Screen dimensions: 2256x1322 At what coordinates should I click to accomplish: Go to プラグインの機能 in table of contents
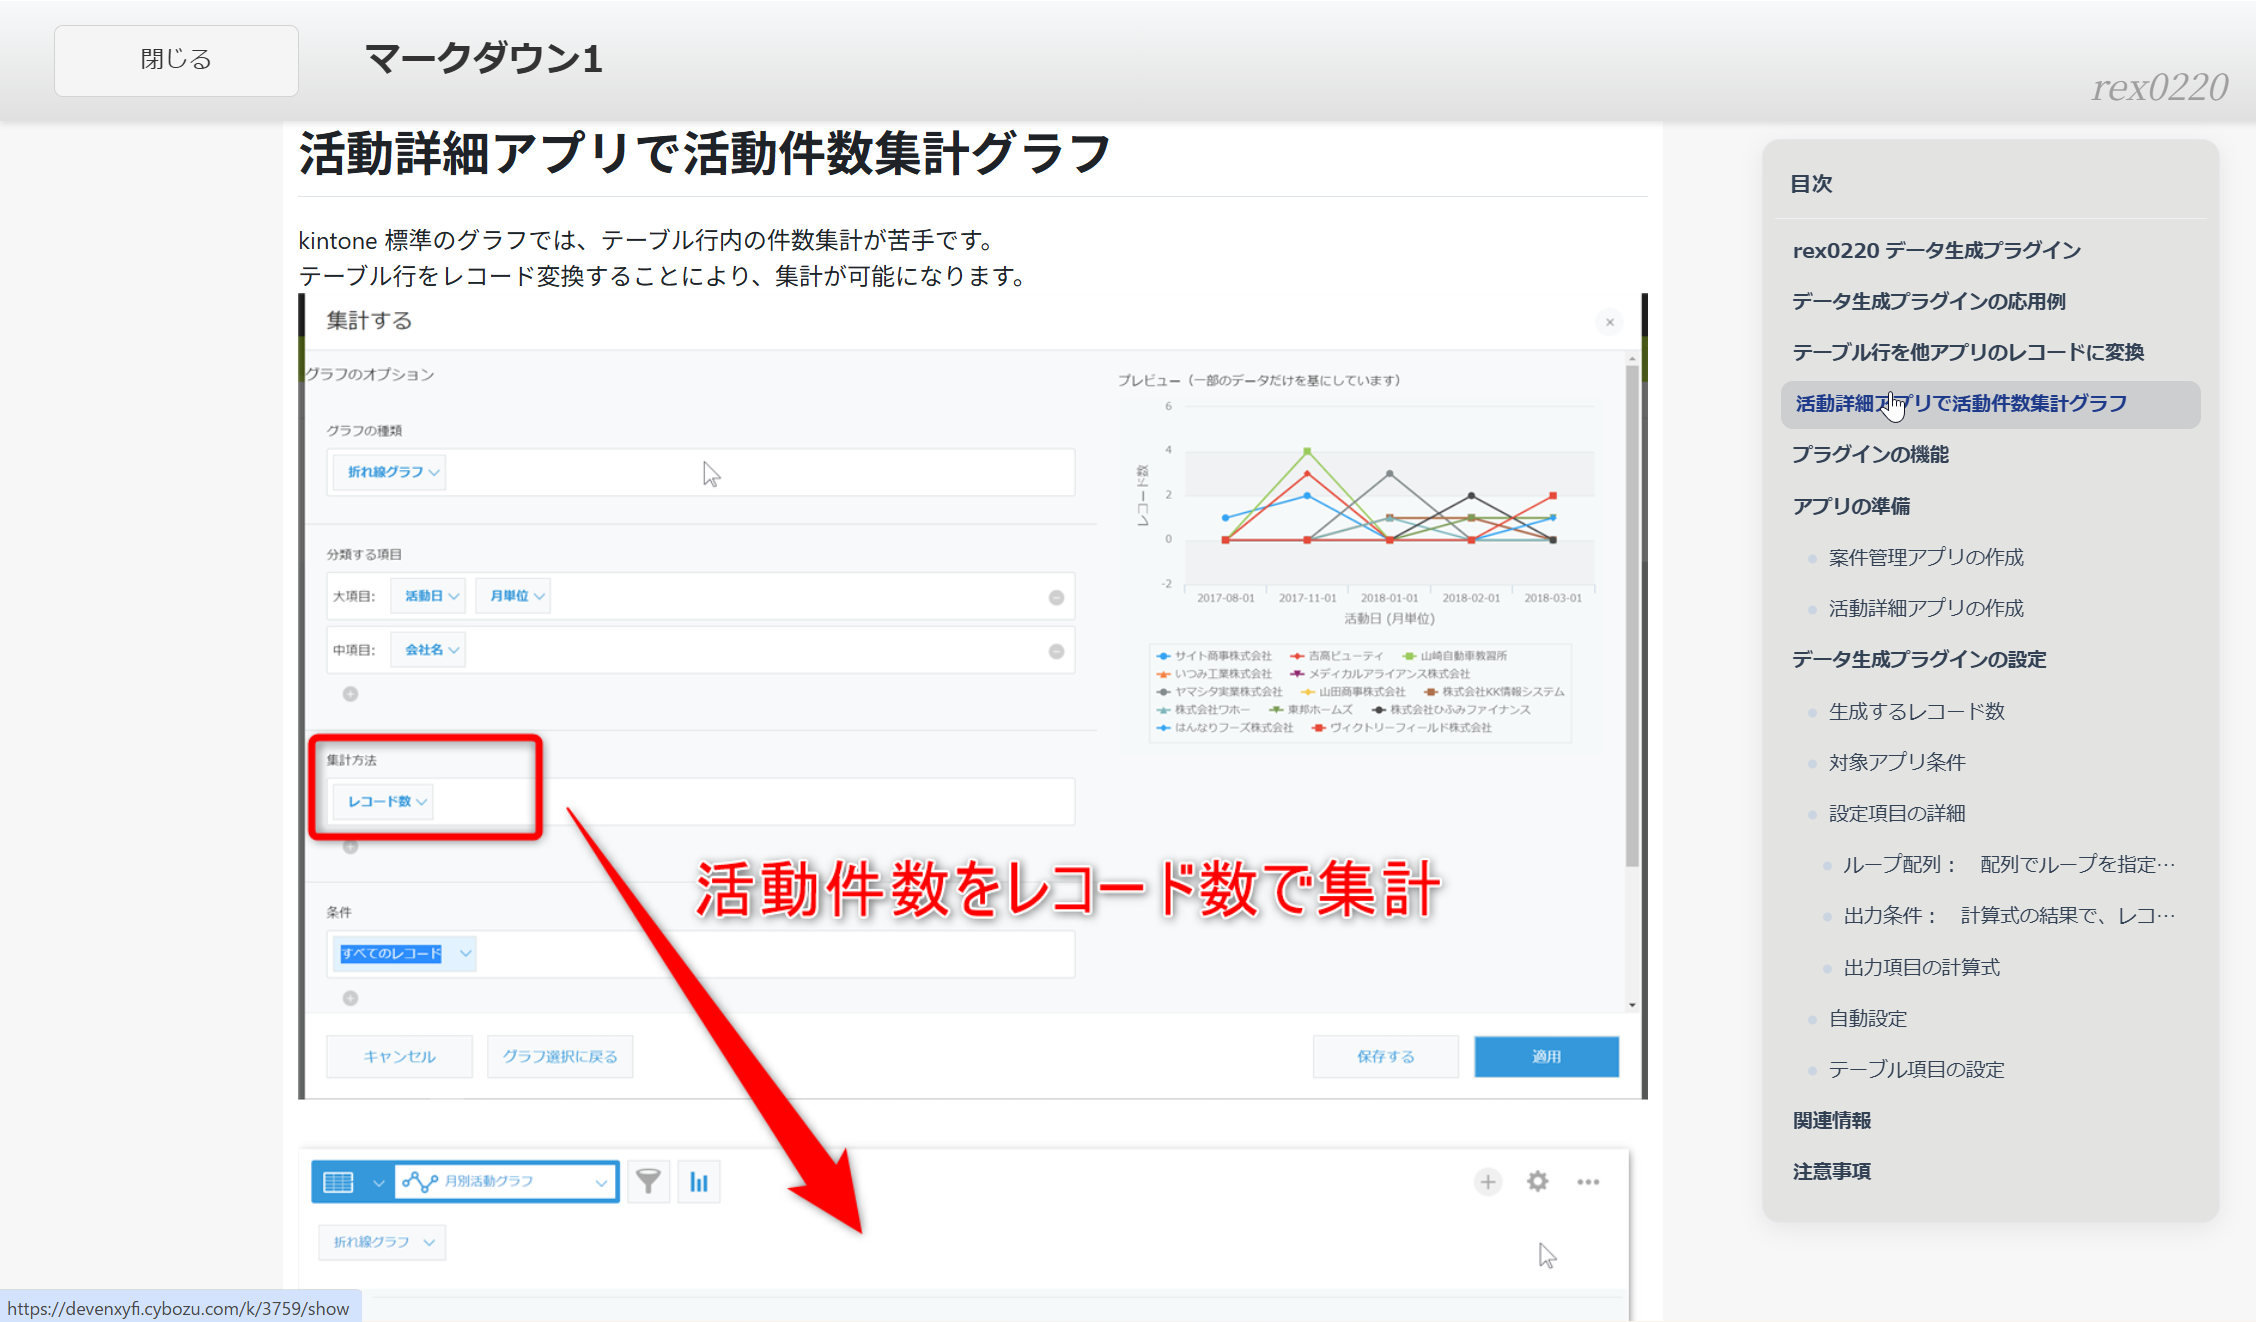1870,454
